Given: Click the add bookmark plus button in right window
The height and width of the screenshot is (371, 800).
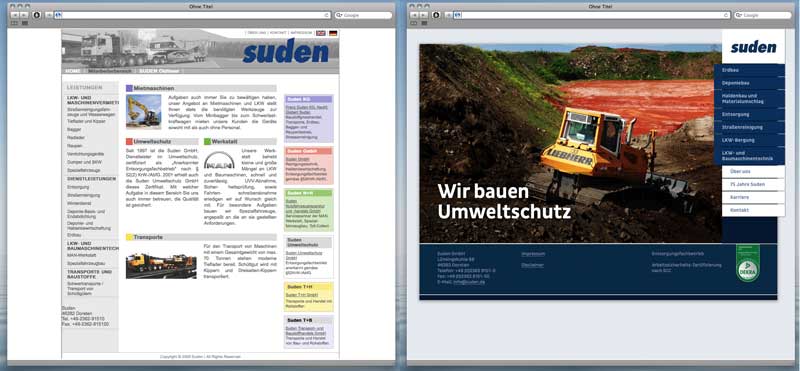Looking at the screenshot, I should tap(448, 15).
